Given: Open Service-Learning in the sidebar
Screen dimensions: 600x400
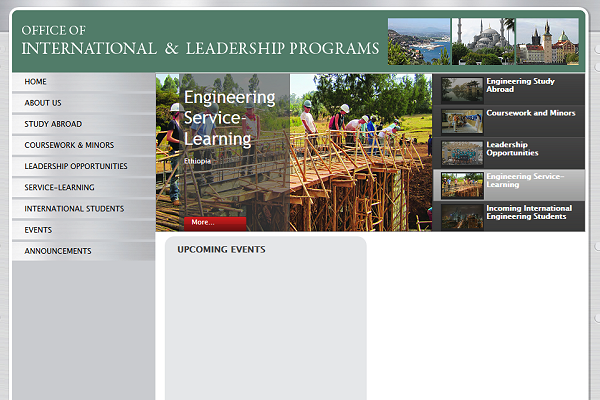Looking at the screenshot, I should 83,187.
